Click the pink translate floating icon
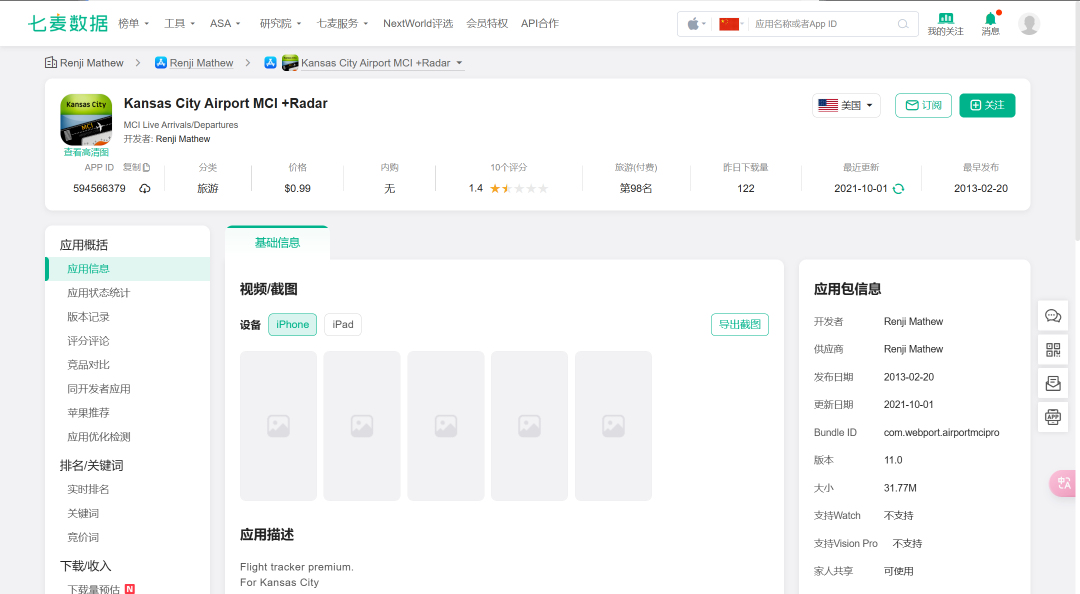The image size is (1080, 594). tap(1063, 483)
